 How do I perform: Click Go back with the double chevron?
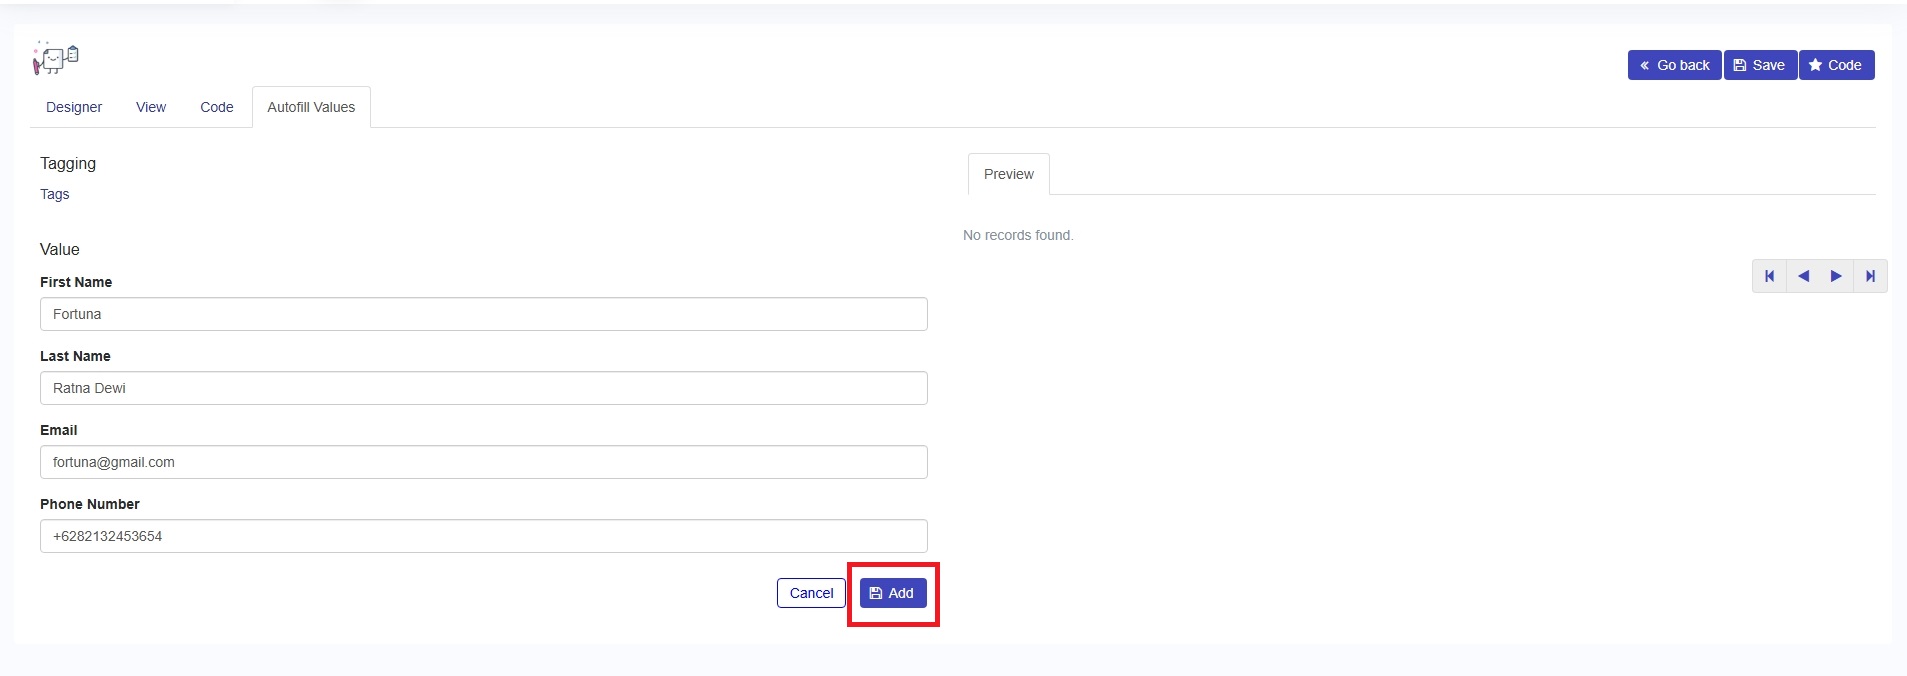1674,65
